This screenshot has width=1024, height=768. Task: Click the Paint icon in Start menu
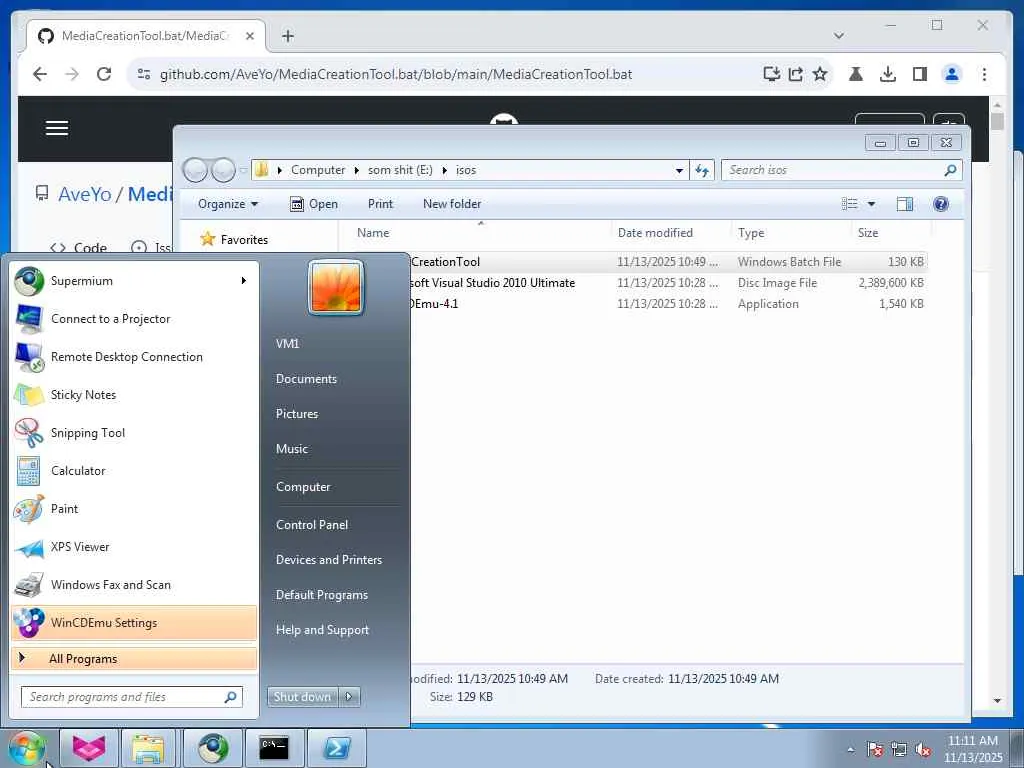coord(29,509)
